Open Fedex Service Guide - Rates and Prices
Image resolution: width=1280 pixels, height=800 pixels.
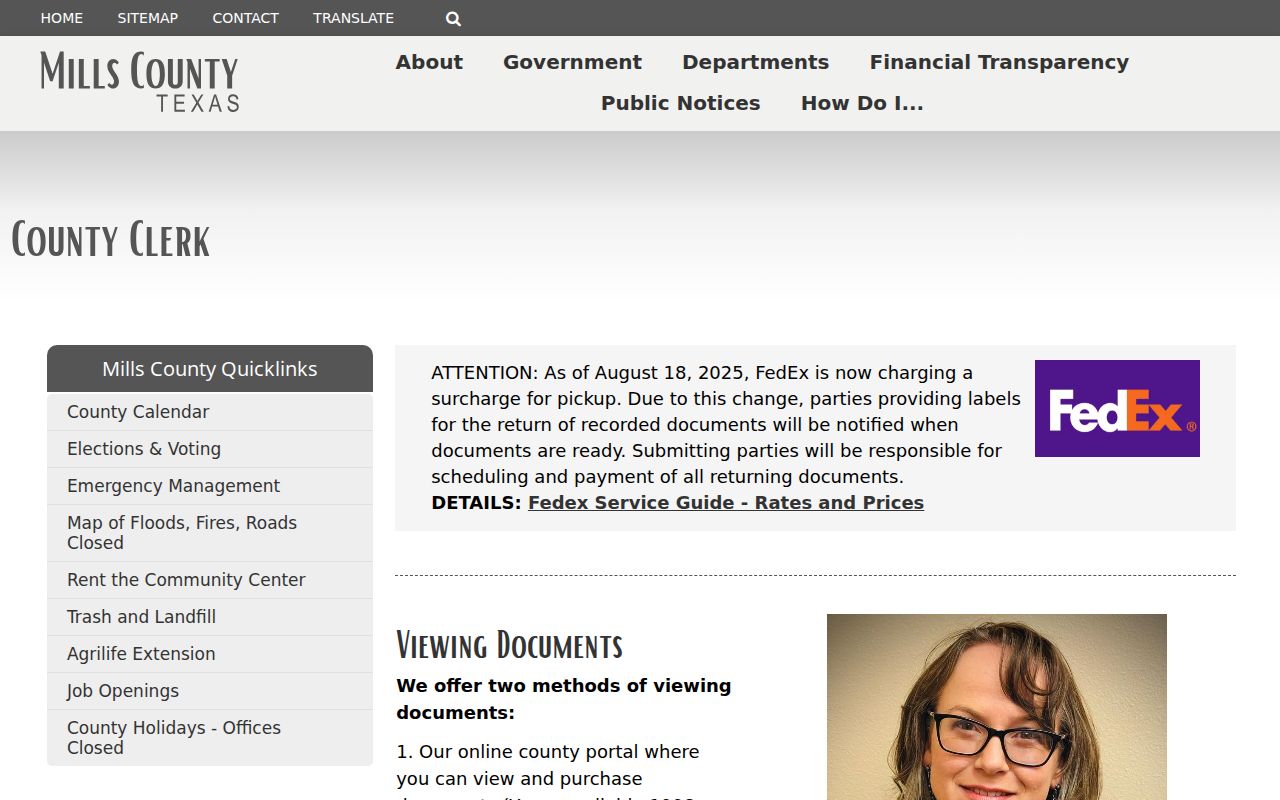[726, 503]
